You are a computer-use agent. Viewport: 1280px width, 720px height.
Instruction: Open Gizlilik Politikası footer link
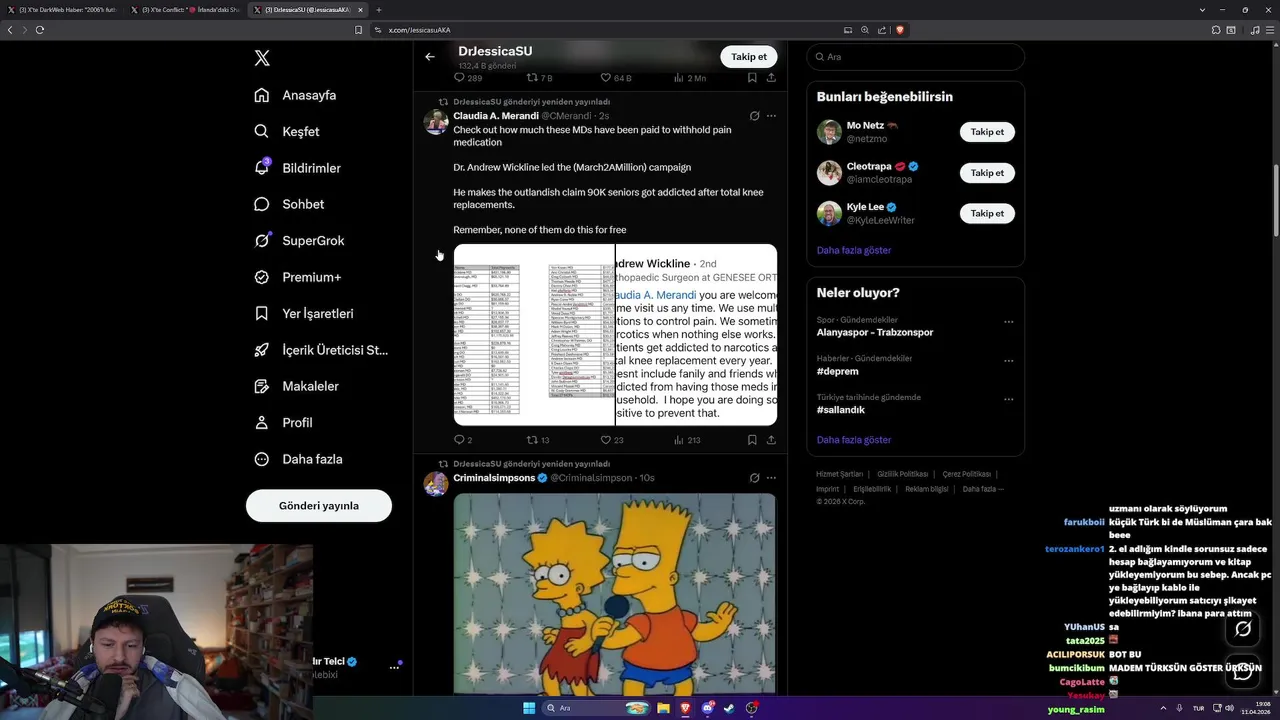(x=902, y=474)
